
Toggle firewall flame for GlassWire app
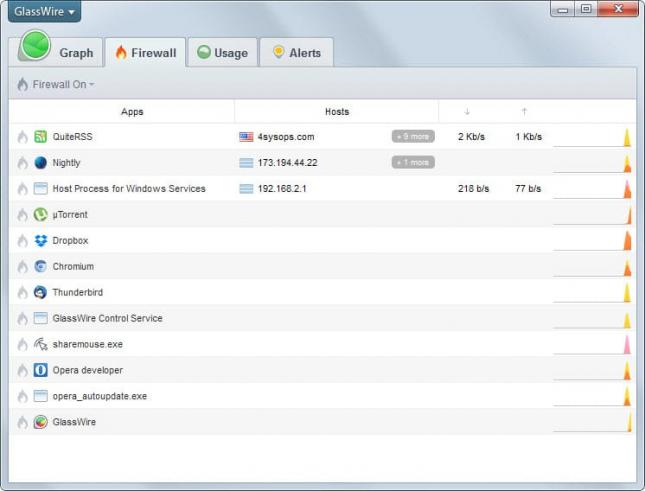pos(23,422)
